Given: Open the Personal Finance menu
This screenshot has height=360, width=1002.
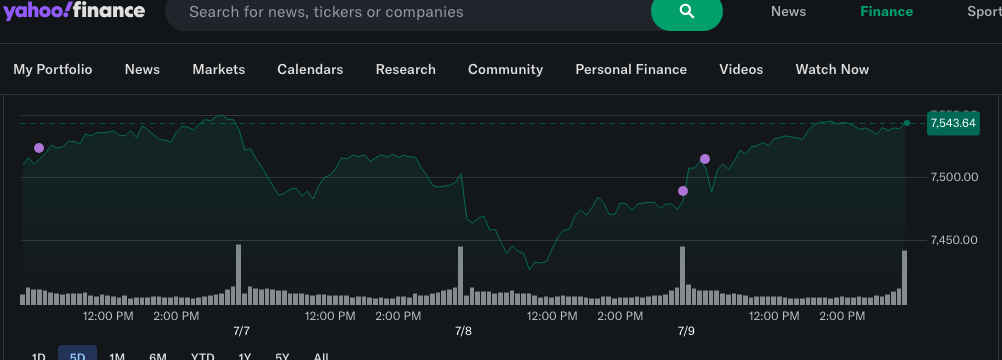Looking at the screenshot, I should tap(631, 69).
